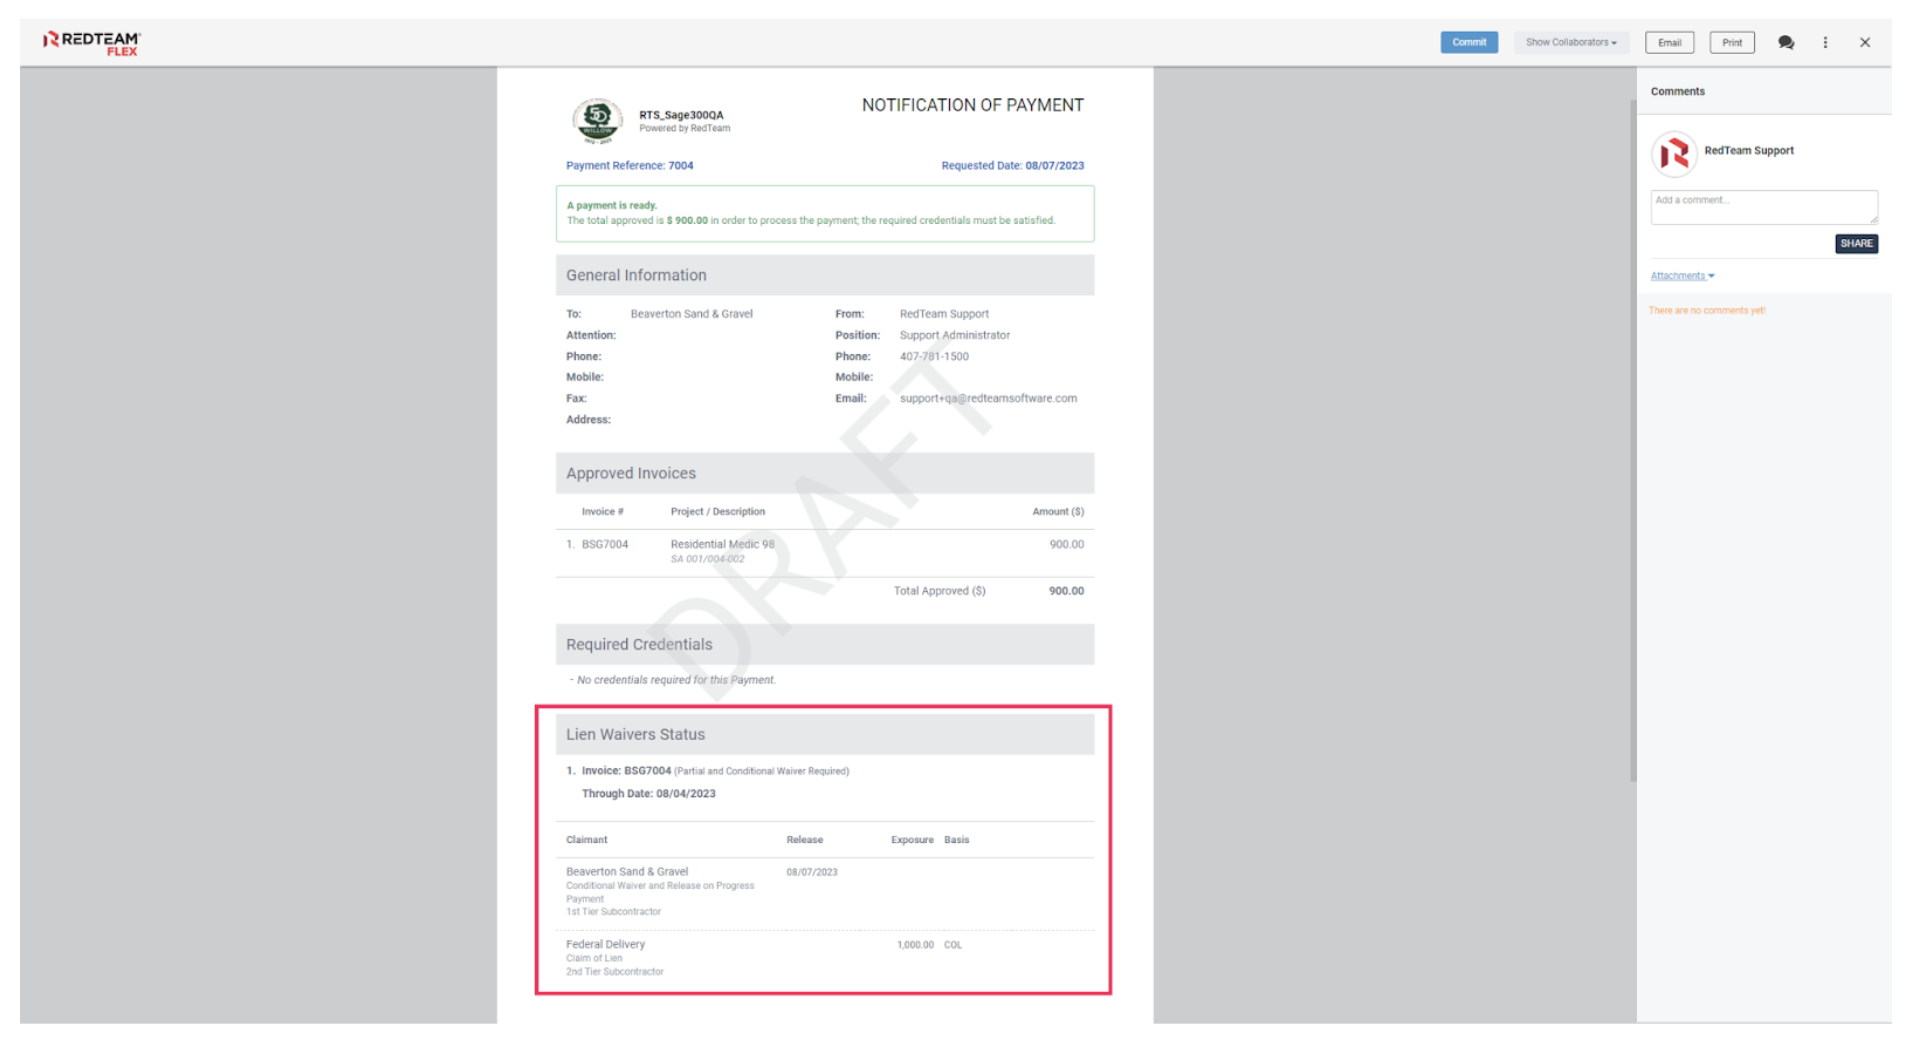Focus the Add a comment text field

pyautogui.click(x=1762, y=207)
